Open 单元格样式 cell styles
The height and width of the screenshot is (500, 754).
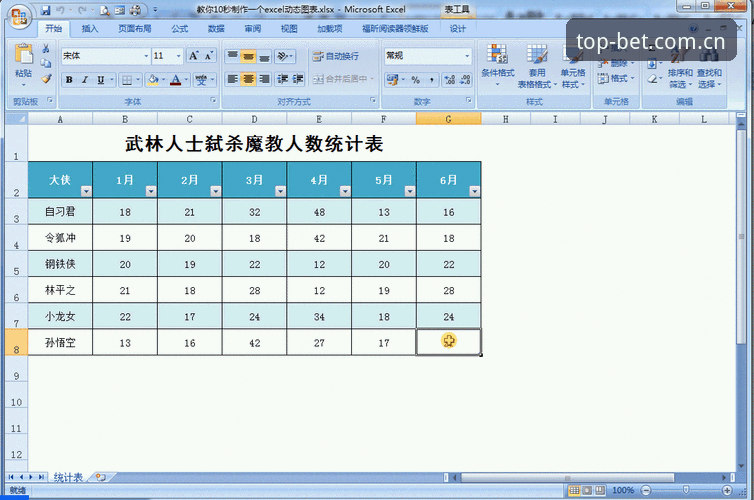[573, 66]
